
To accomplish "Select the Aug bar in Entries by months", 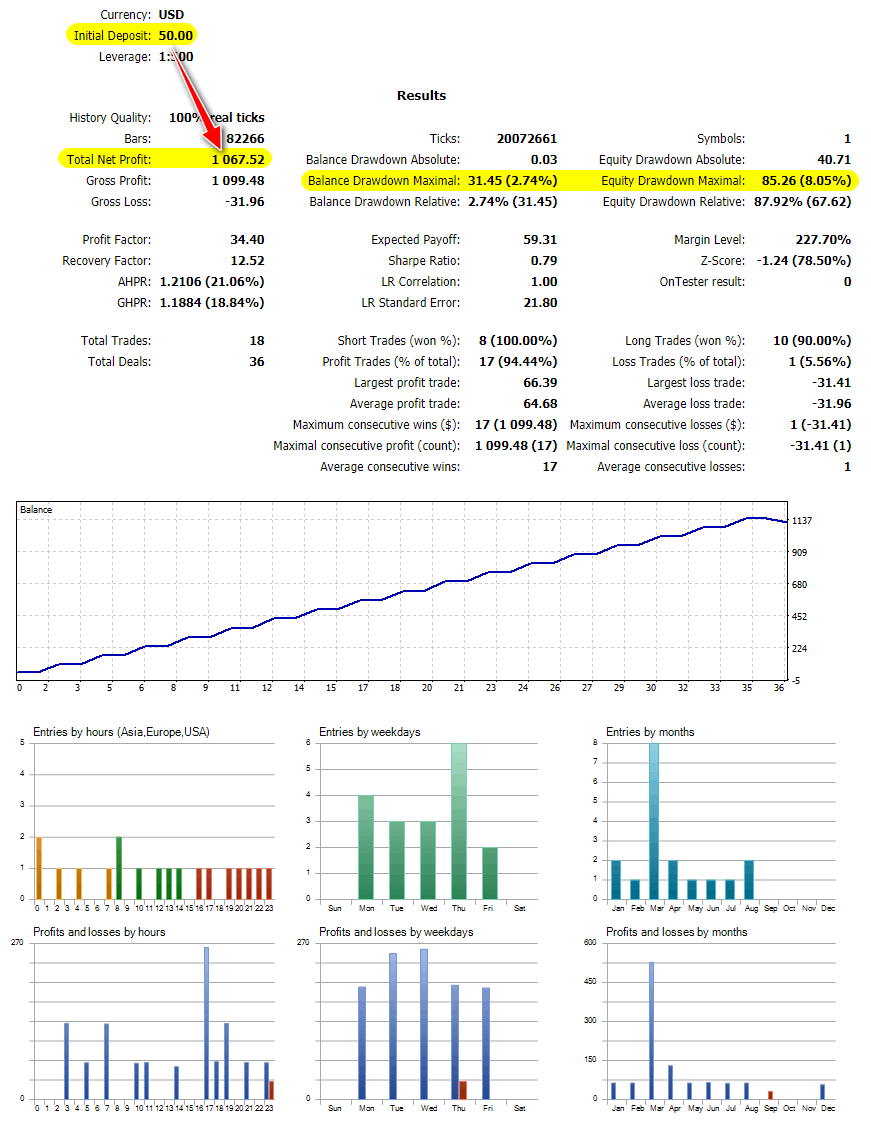I will (x=749, y=879).
